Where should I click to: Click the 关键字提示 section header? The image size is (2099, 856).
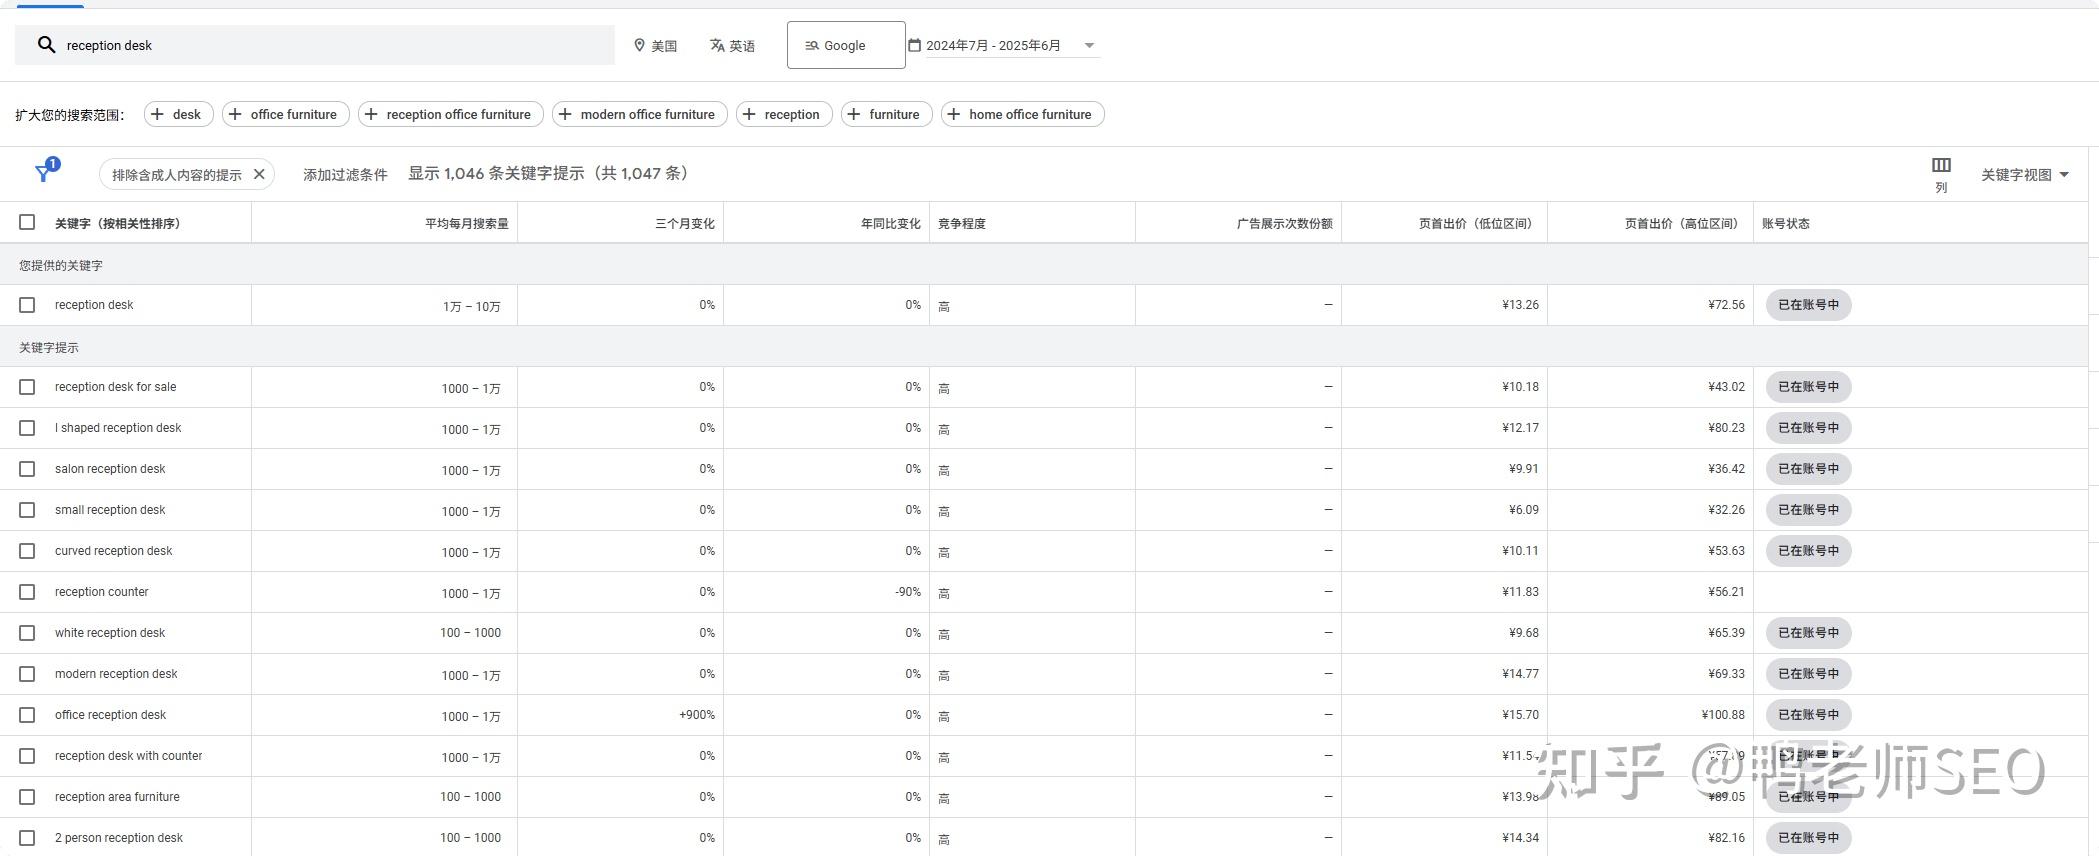point(49,348)
